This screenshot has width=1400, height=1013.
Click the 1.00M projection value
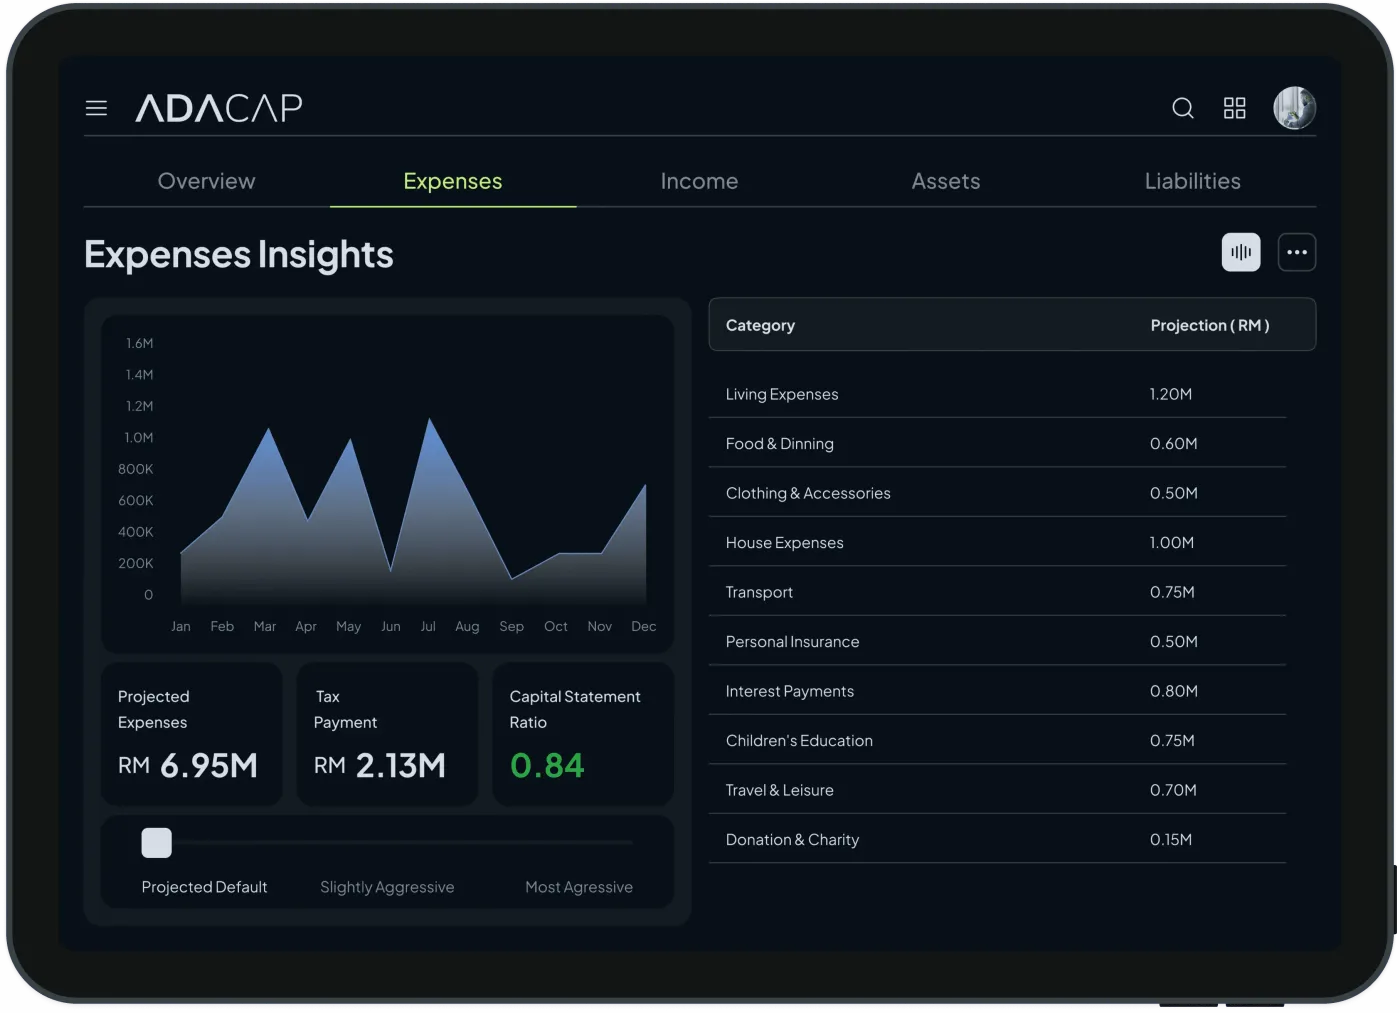pyautogui.click(x=1172, y=542)
